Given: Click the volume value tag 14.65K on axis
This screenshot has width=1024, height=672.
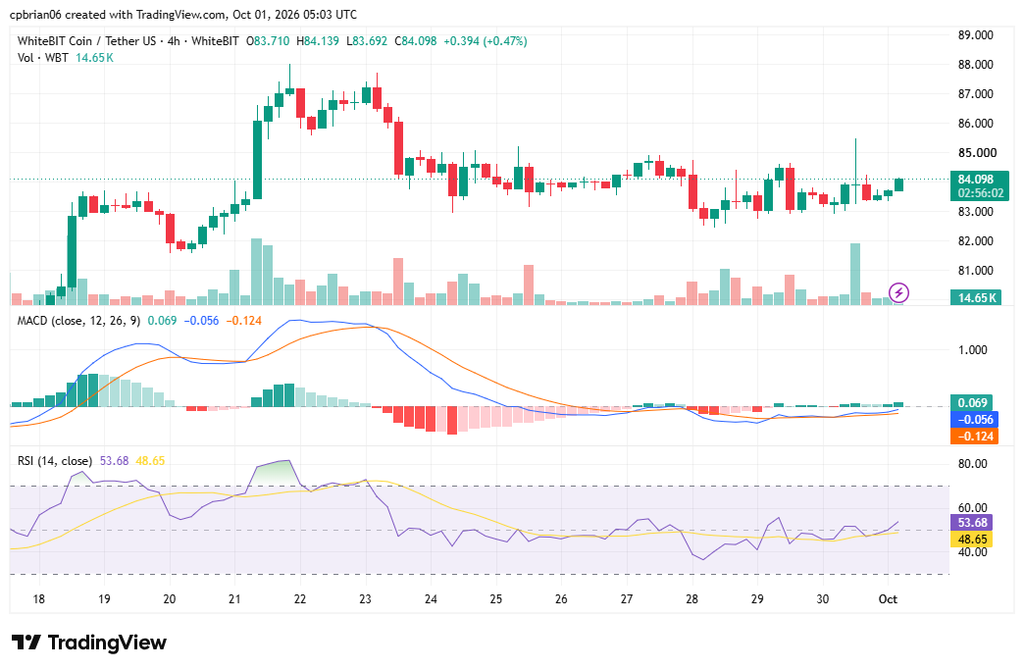Looking at the screenshot, I should (976, 298).
